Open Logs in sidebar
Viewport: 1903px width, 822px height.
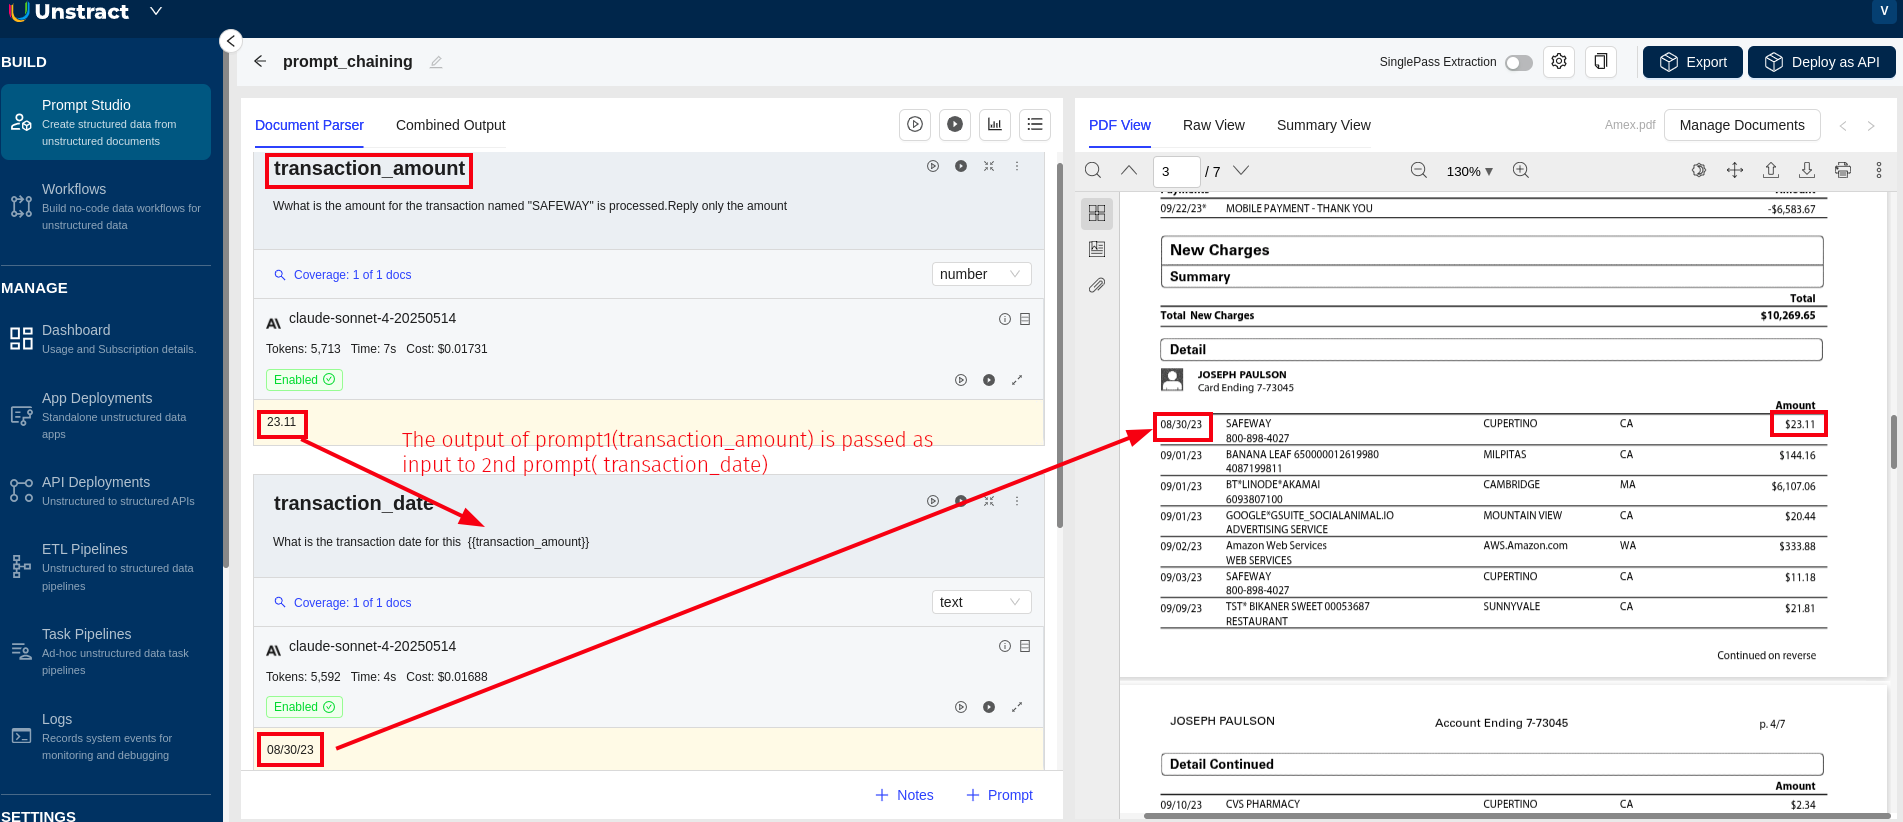(x=106, y=736)
